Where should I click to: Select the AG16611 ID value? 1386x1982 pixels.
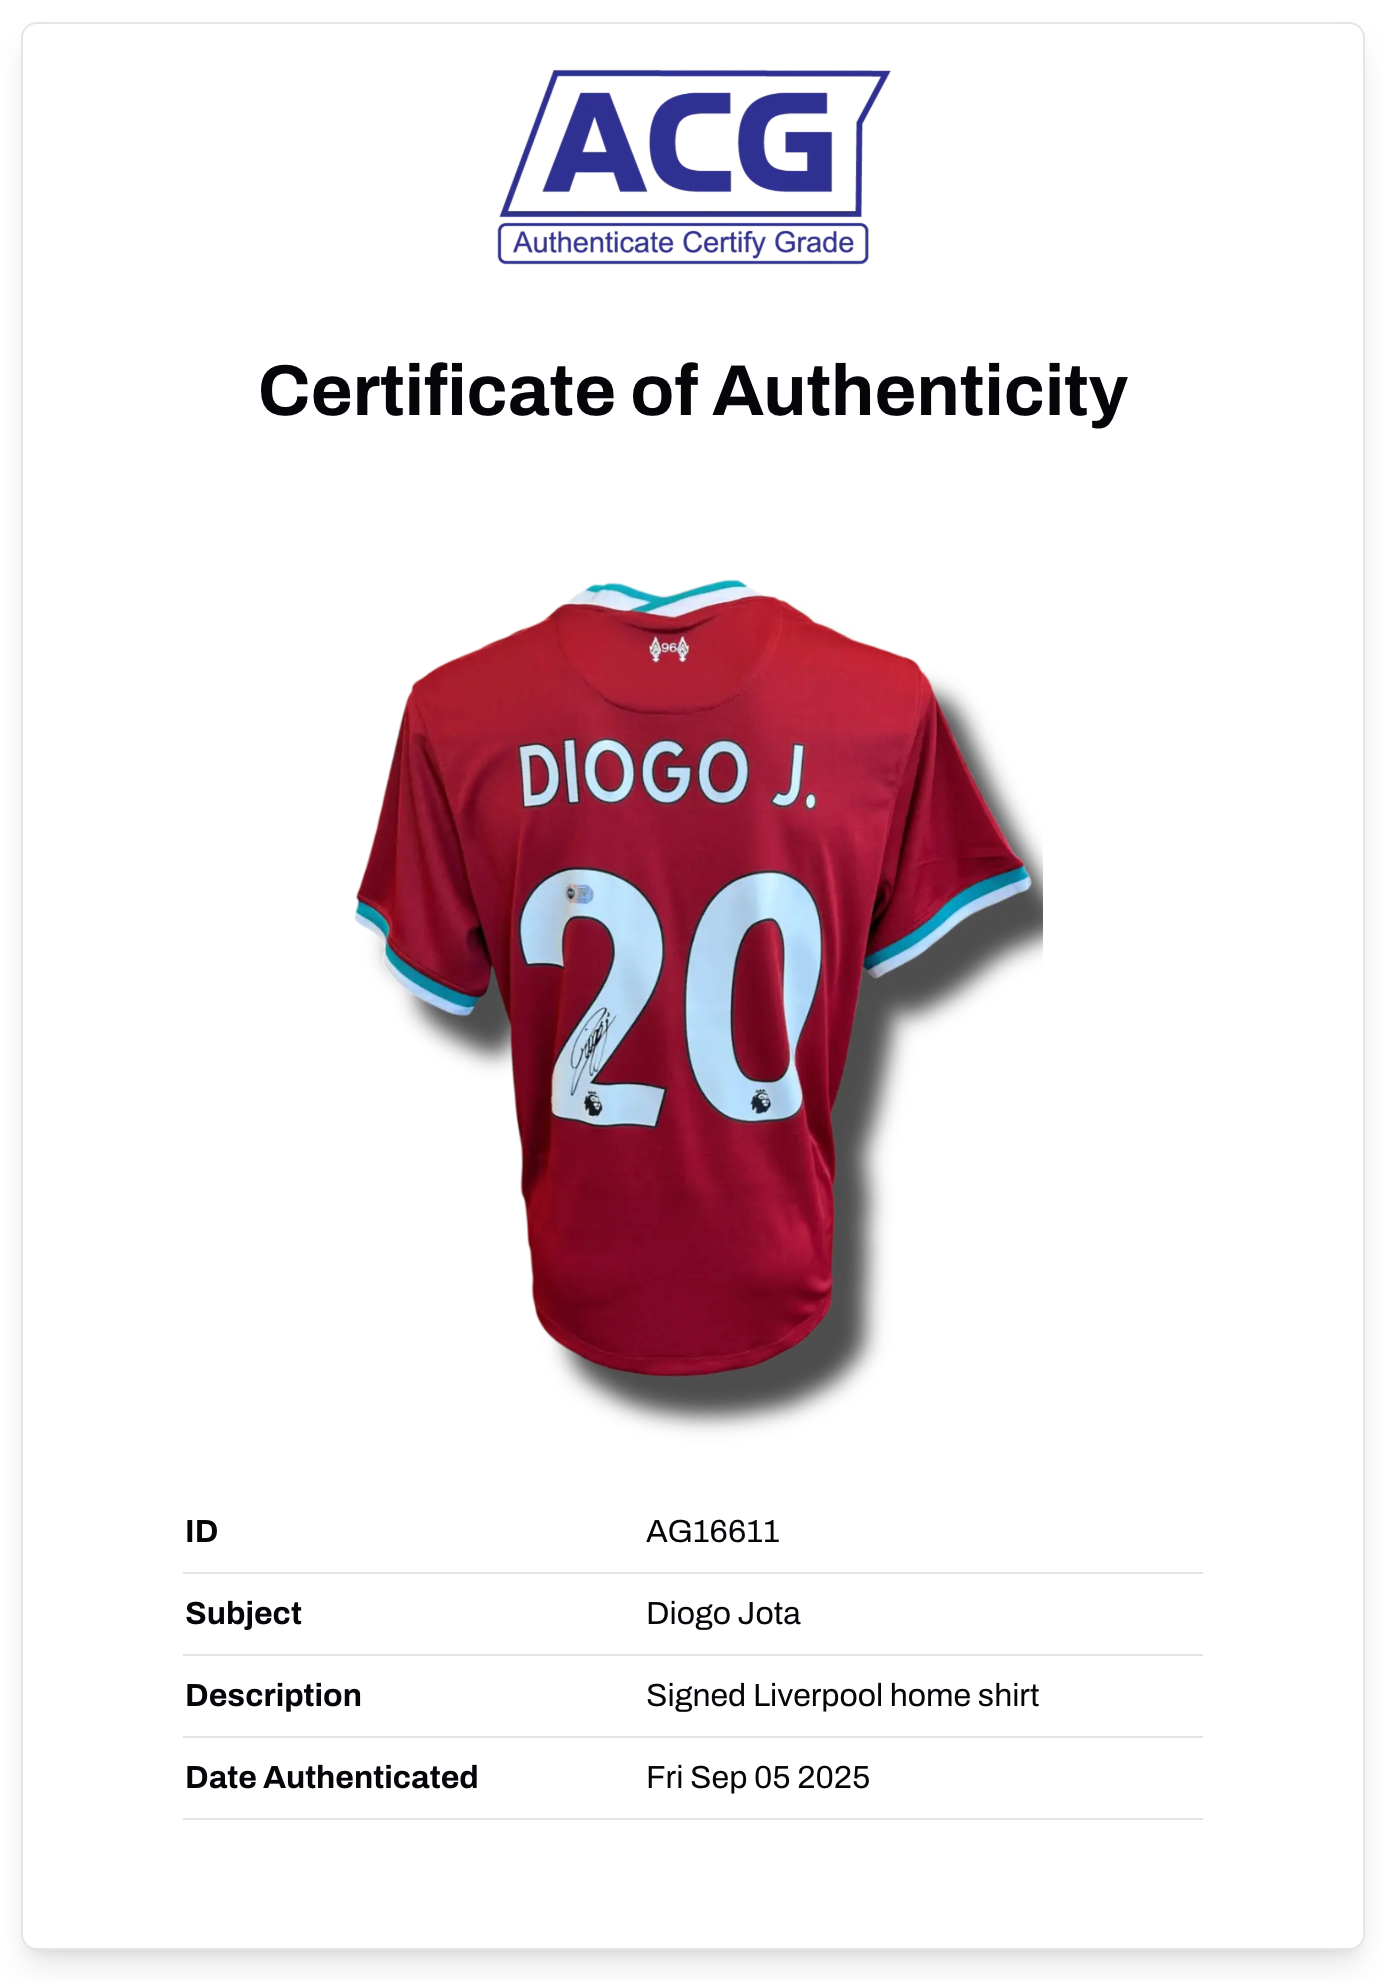pyautogui.click(x=712, y=1531)
